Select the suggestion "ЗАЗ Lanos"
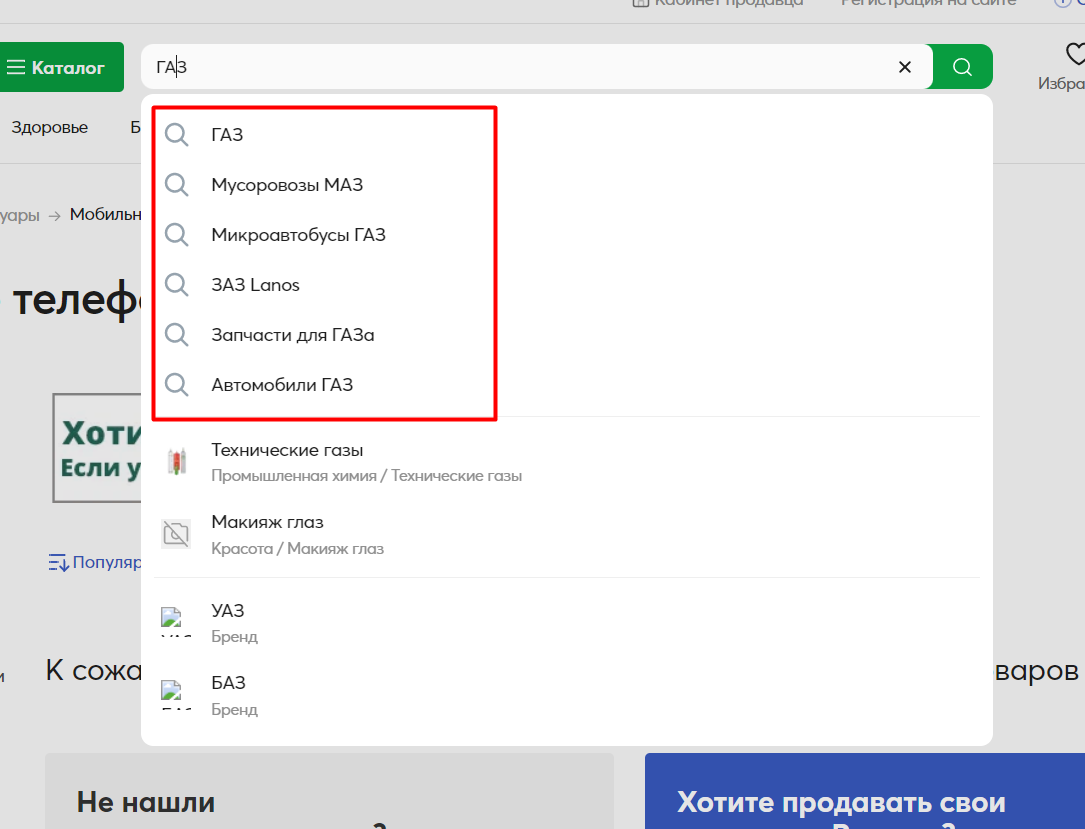 [255, 284]
